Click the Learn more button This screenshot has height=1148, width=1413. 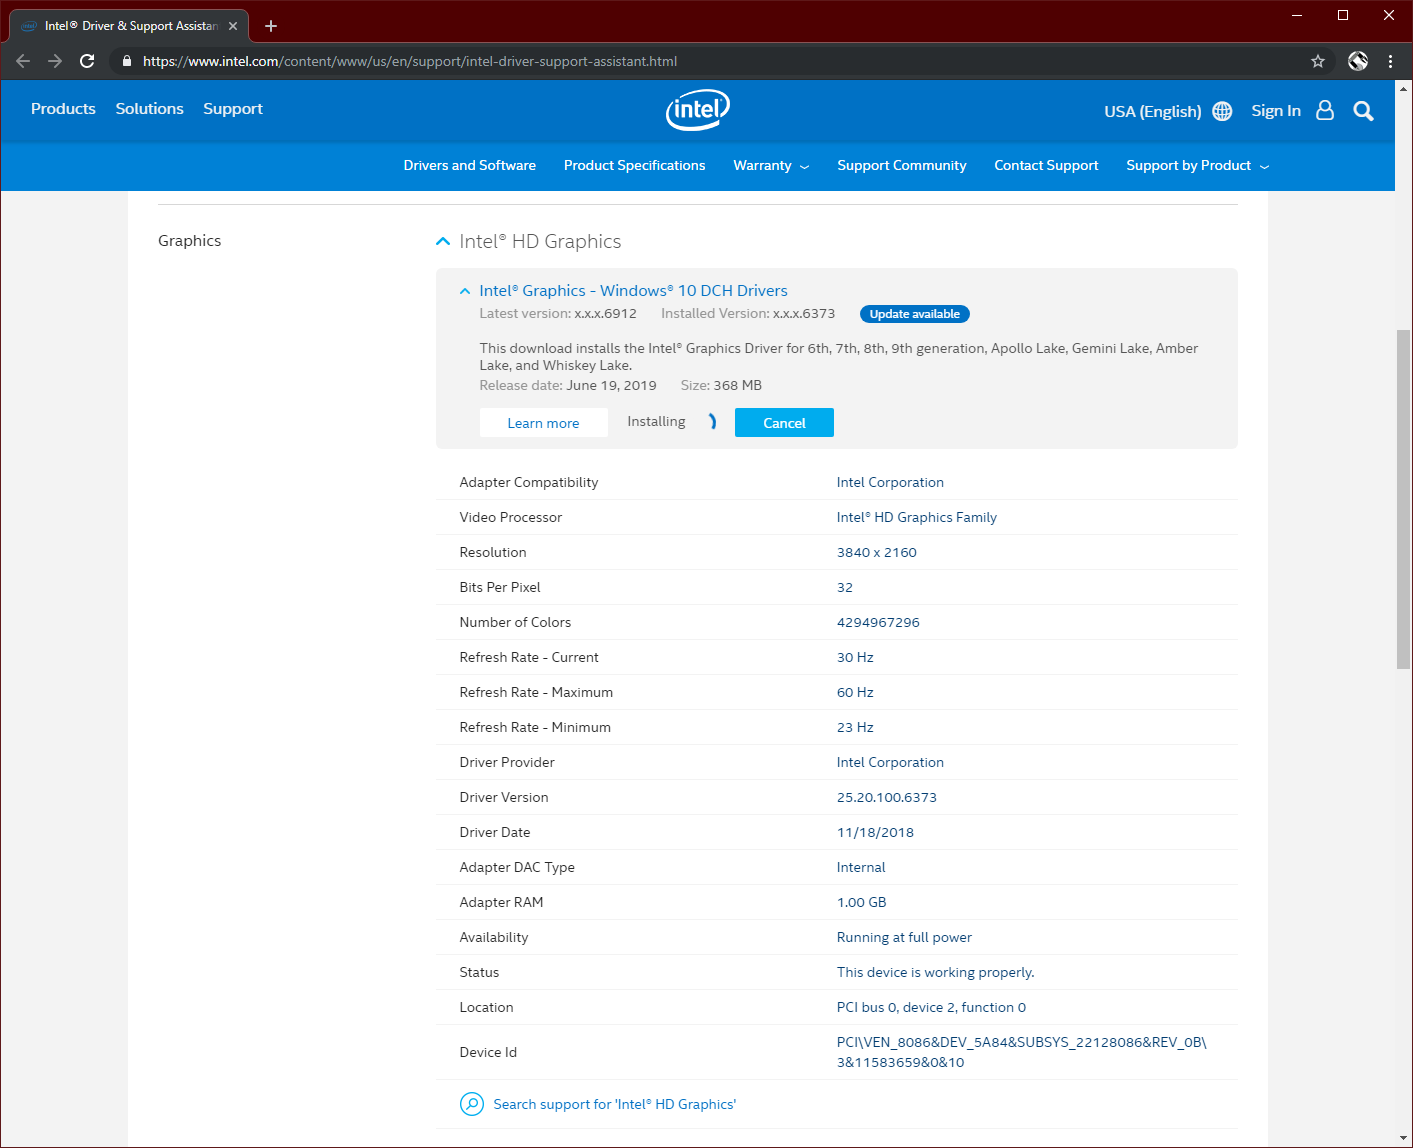pos(543,423)
